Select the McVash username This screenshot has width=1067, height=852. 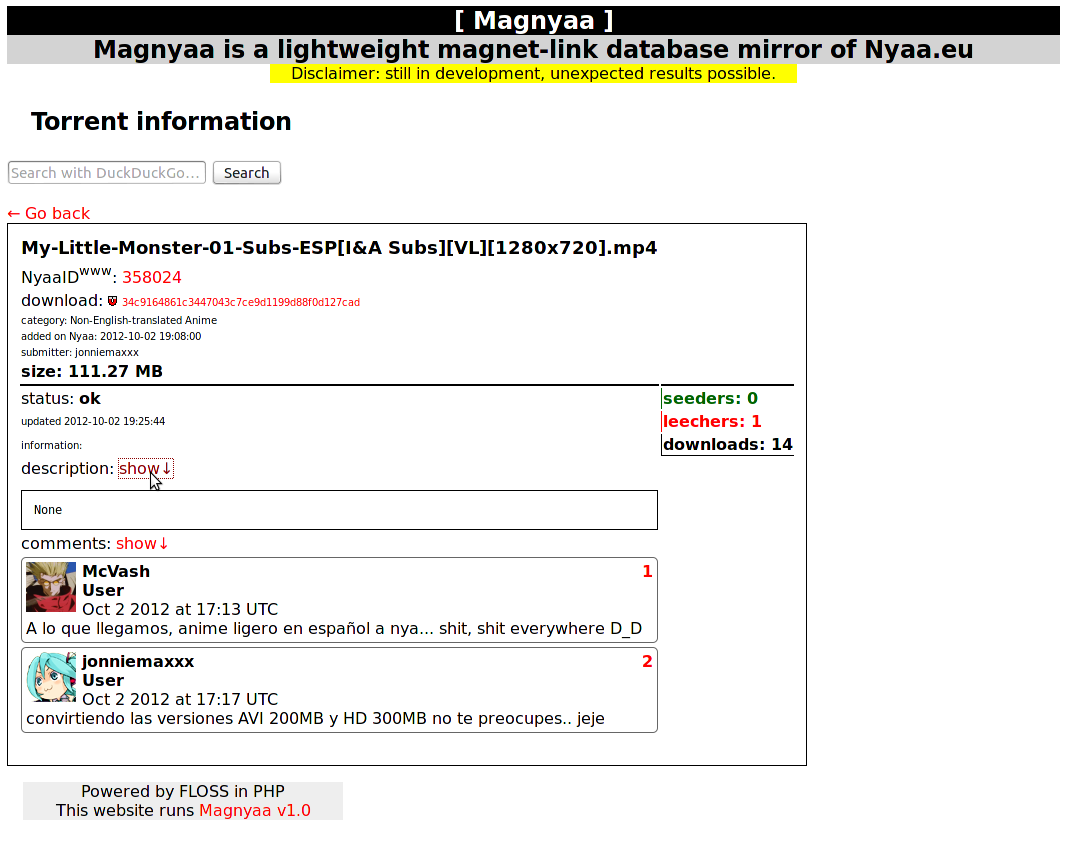click(116, 572)
